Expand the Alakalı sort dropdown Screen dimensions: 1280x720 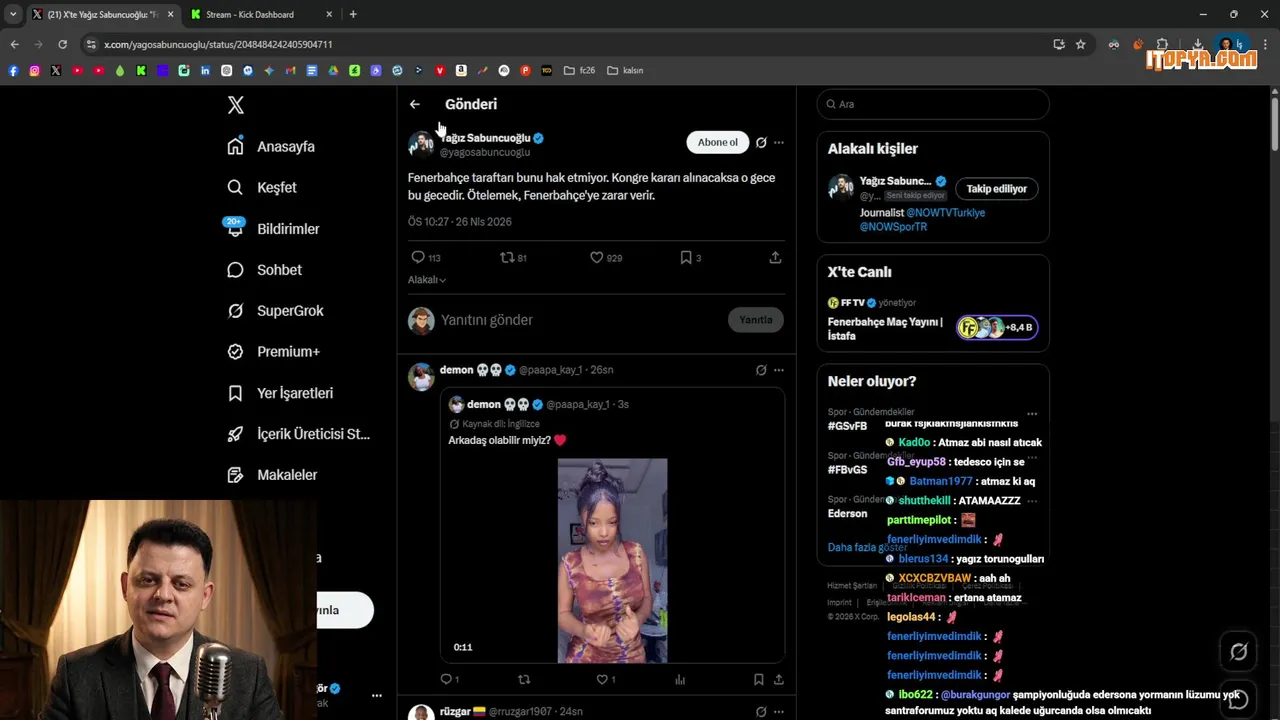pos(427,280)
